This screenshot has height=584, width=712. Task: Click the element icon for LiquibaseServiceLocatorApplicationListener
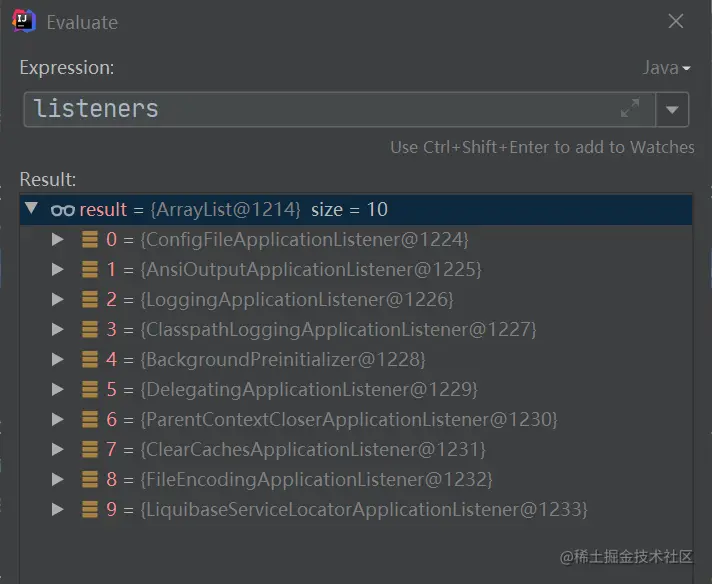[x=90, y=509]
